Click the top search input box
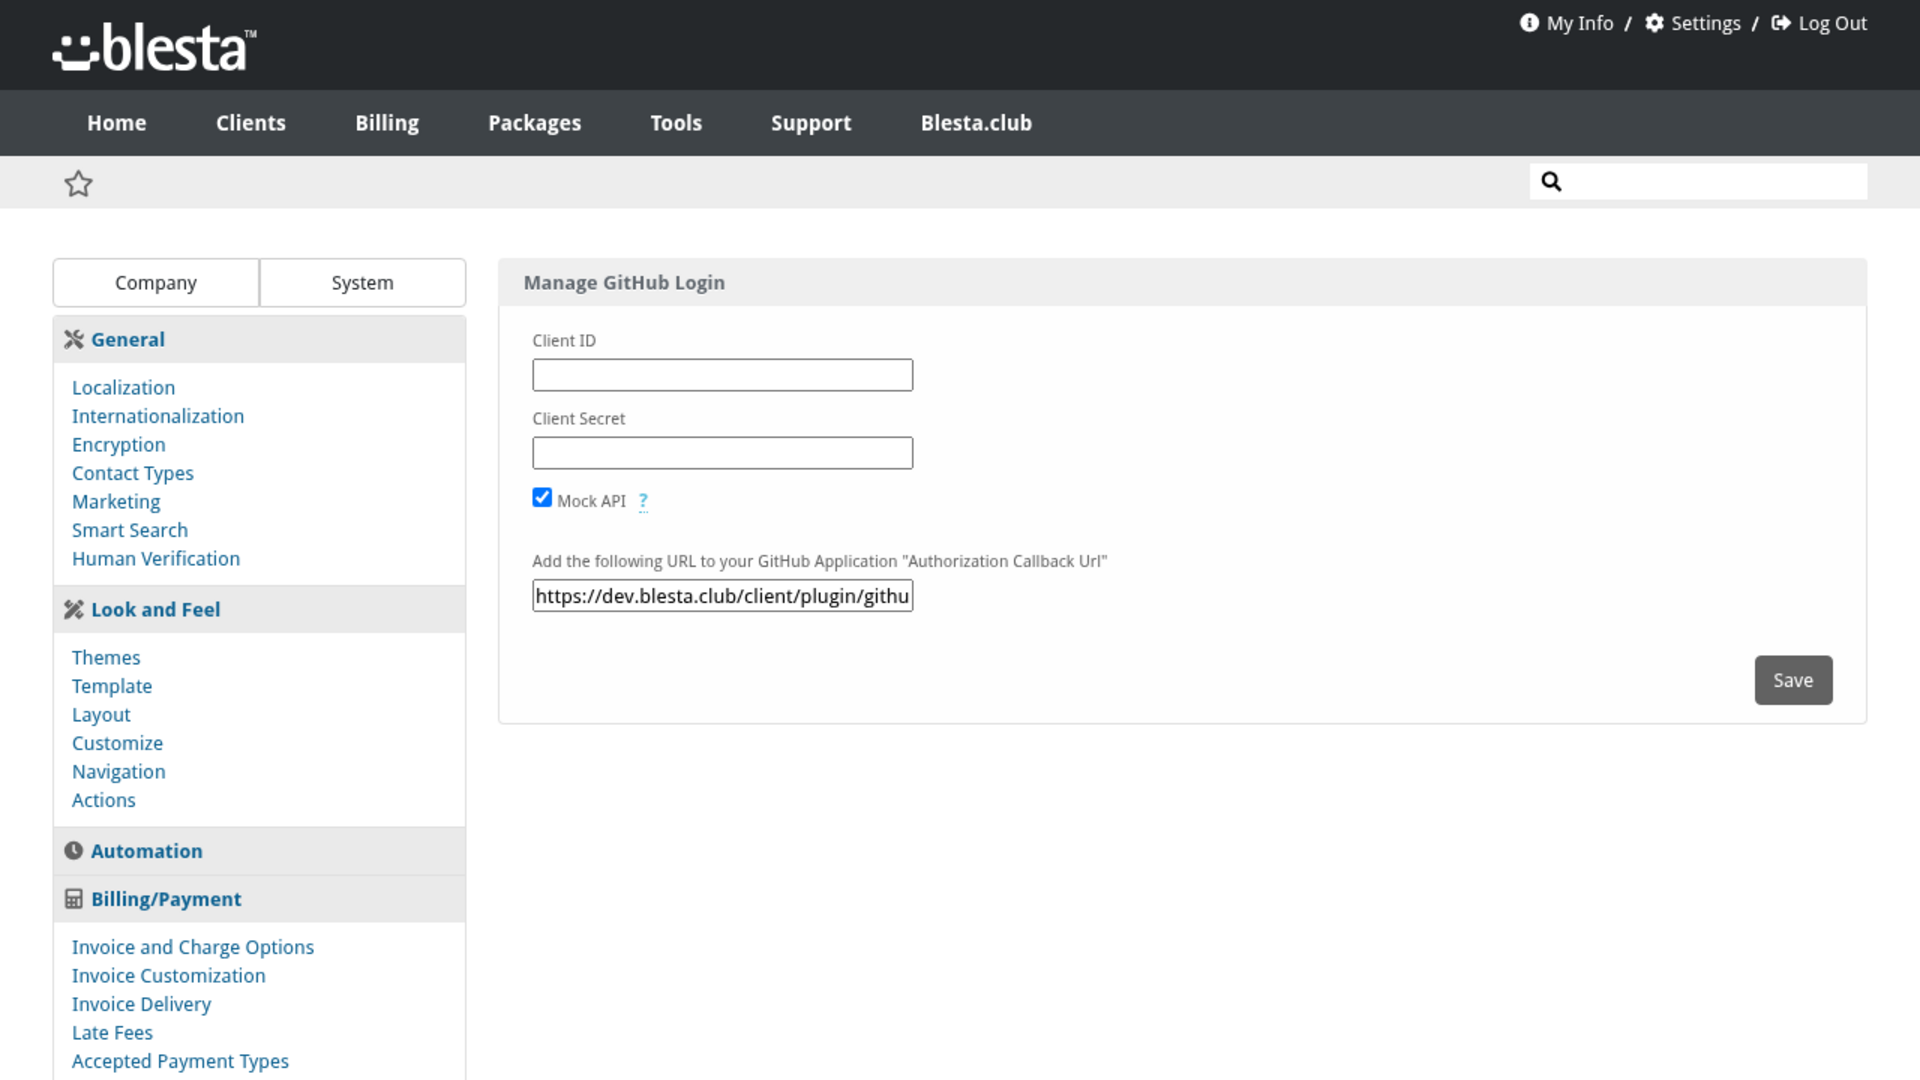Viewport: 1920px width, 1080px height. pyautogui.click(x=1698, y=181)
